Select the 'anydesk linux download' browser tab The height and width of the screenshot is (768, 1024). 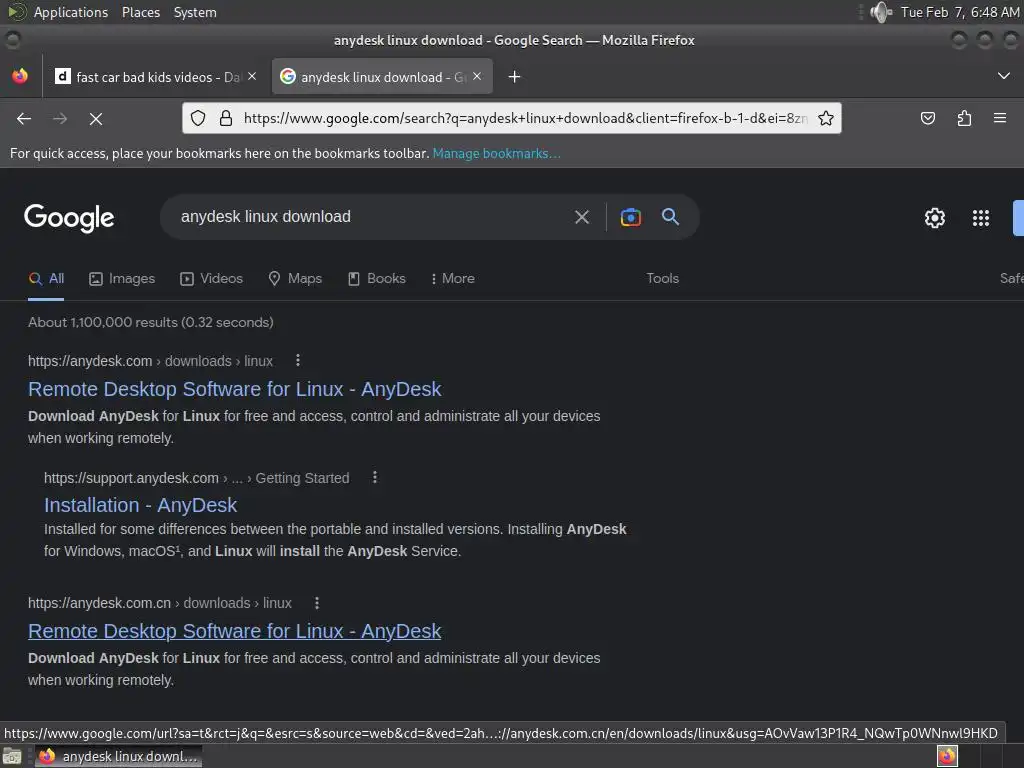[382, 76]
